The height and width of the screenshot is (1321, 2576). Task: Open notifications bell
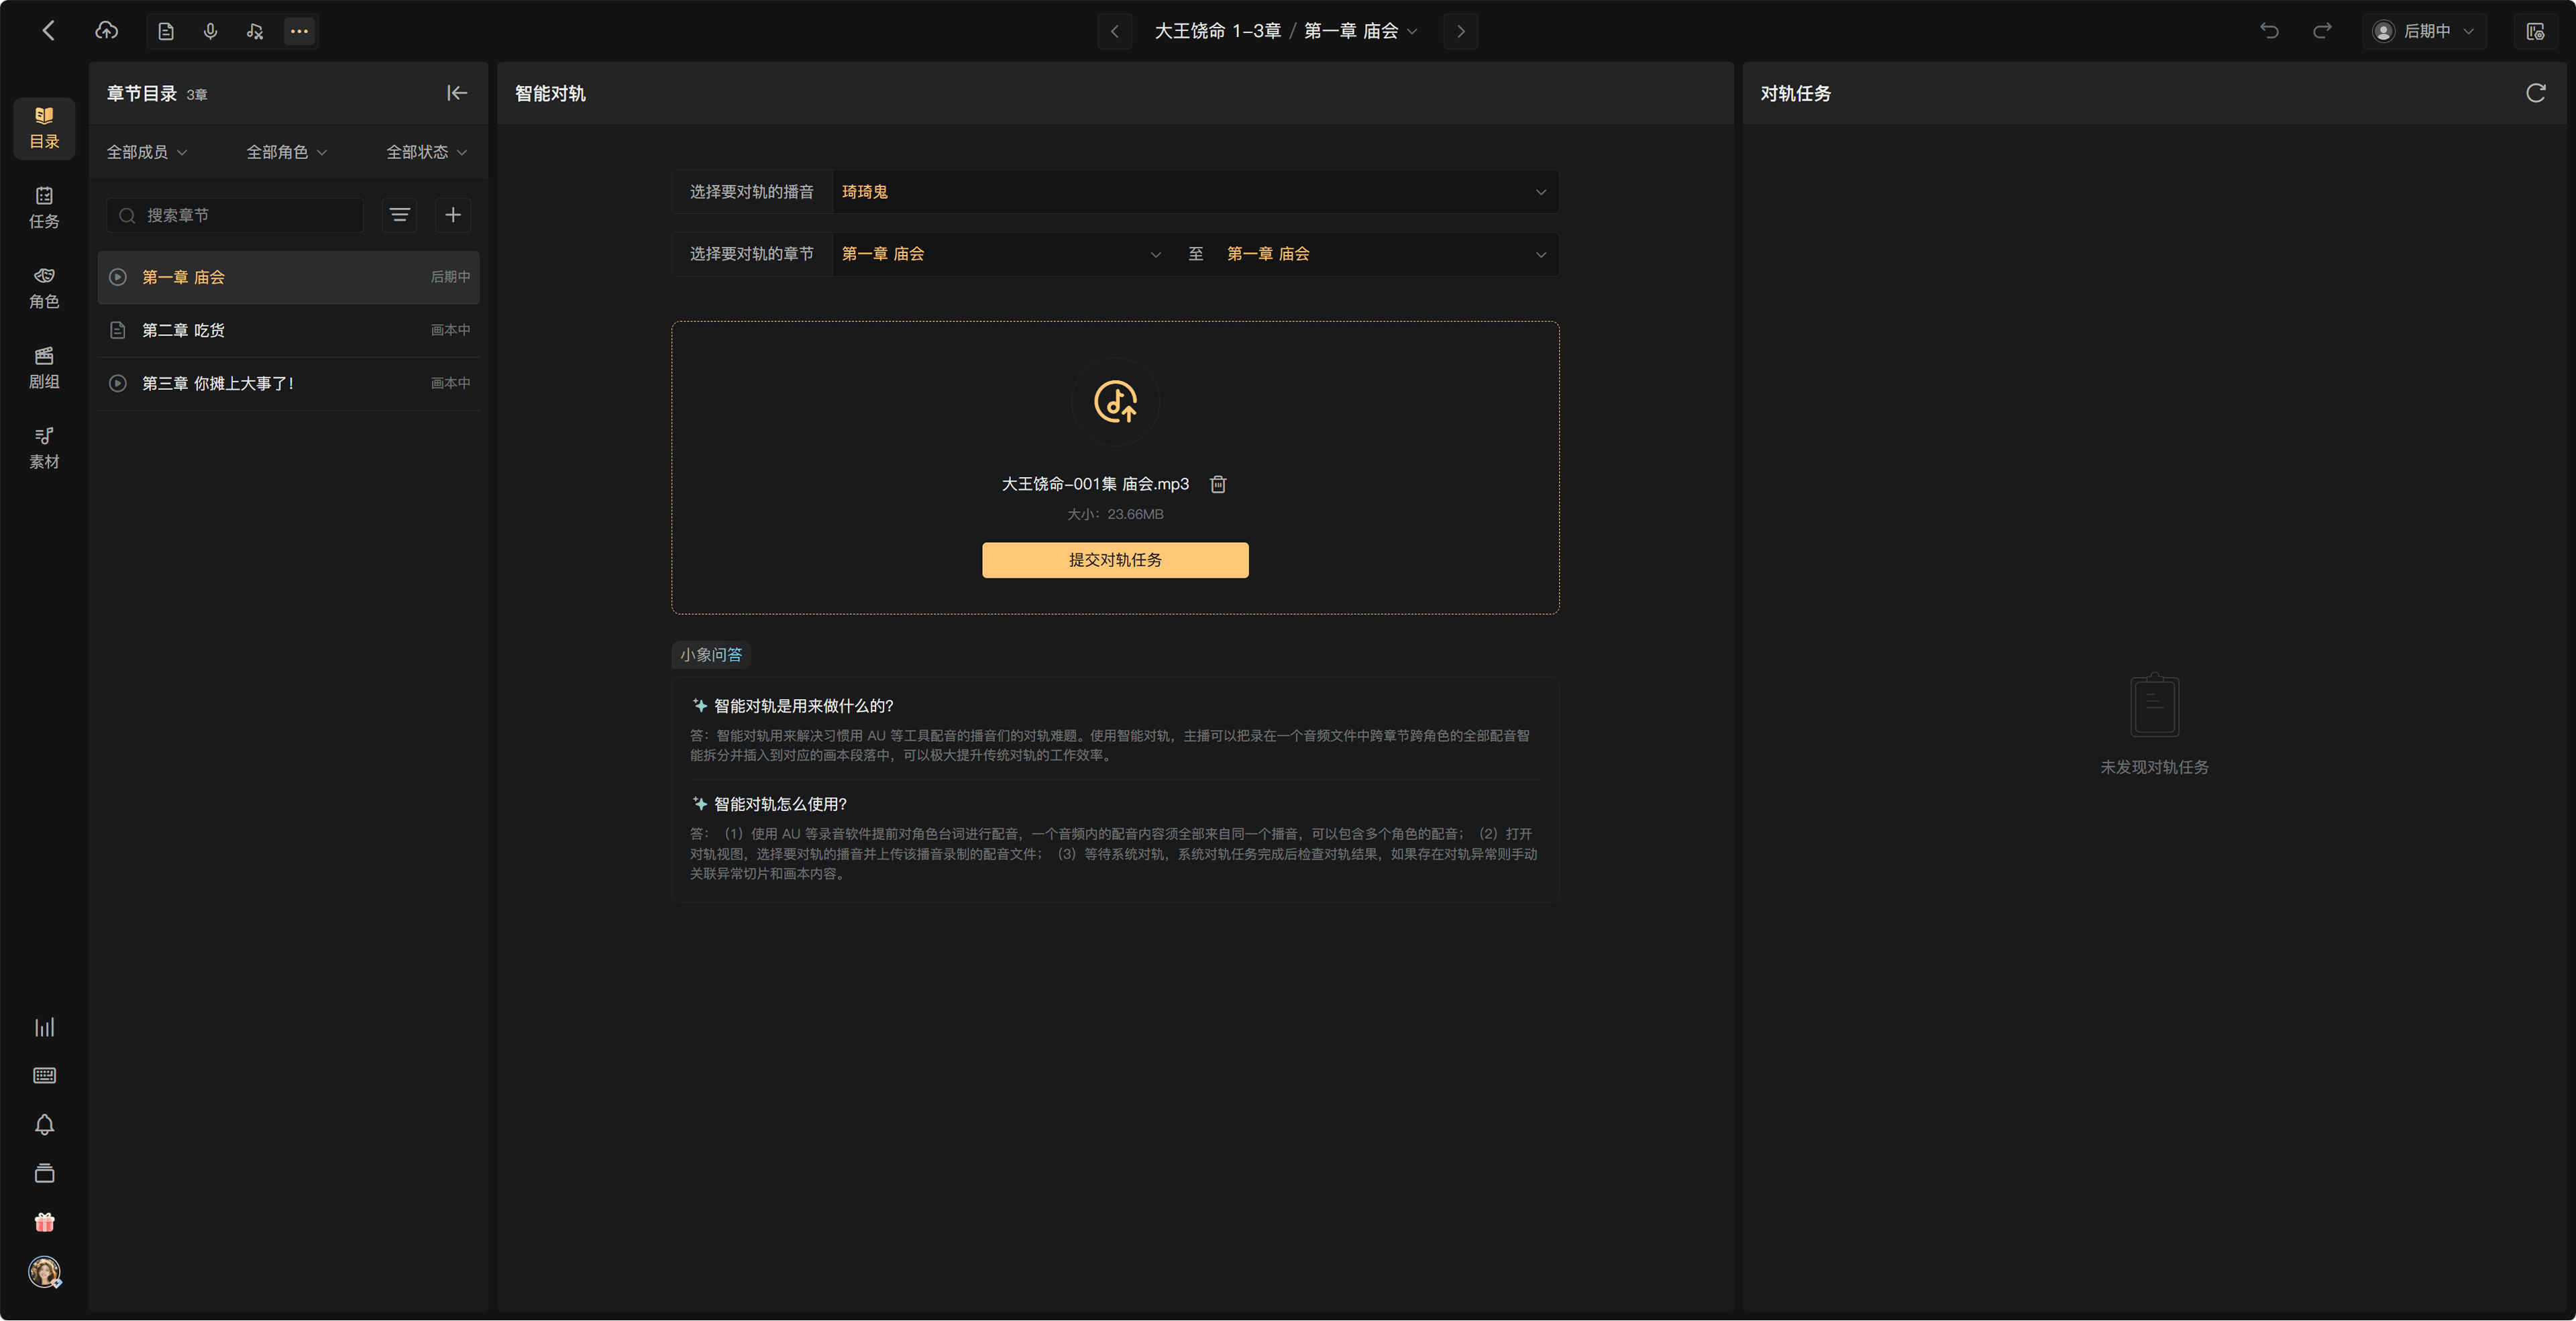[44, 1125]
